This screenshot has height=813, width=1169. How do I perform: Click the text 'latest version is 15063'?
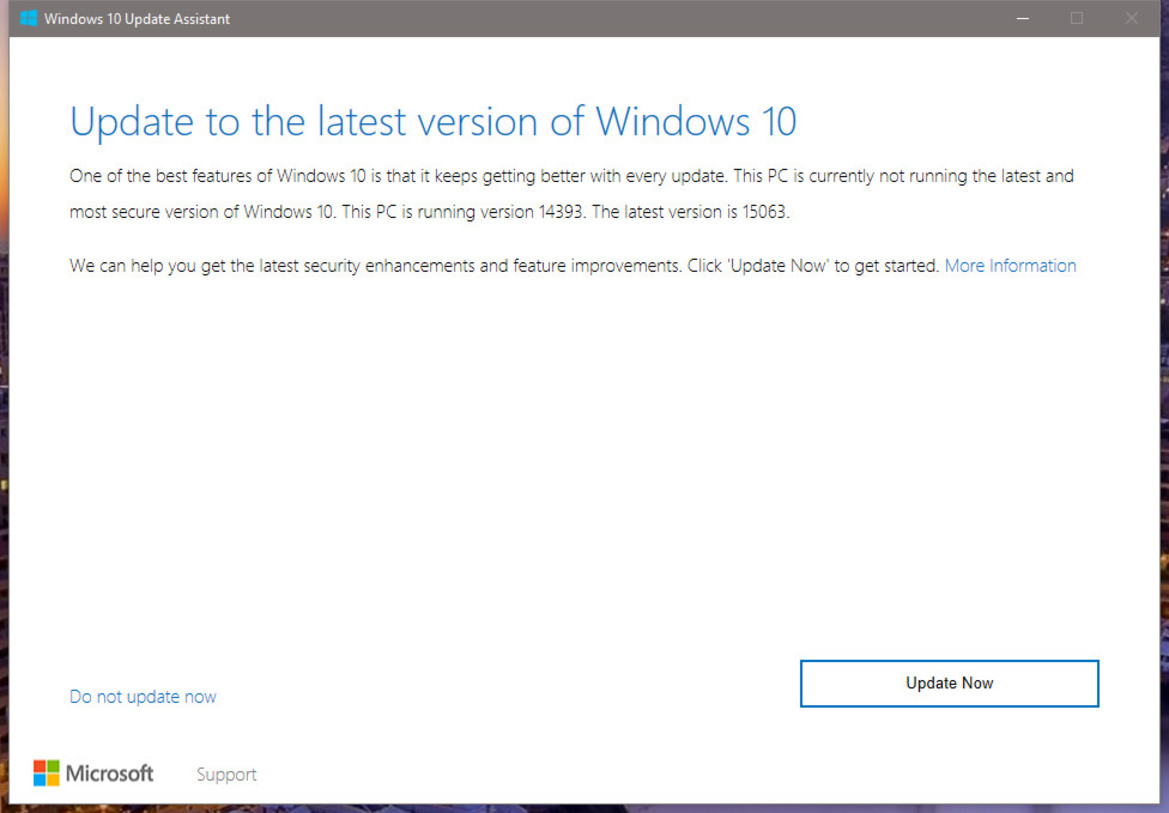tap(705, 212)
